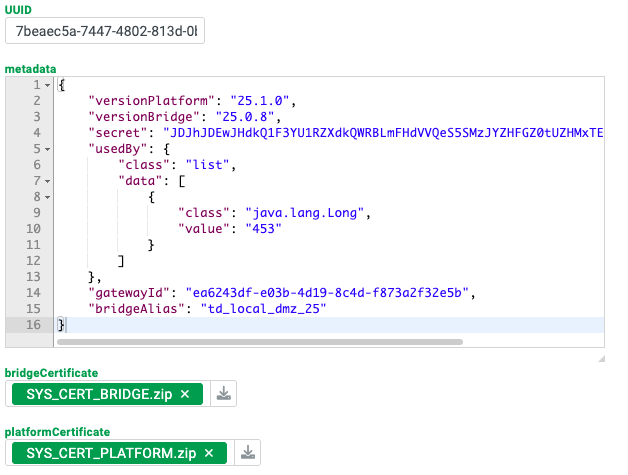Click the resize handle of the metadata editor
The height and width of the screenshot is (475, 628).
[x=602, y=358]
